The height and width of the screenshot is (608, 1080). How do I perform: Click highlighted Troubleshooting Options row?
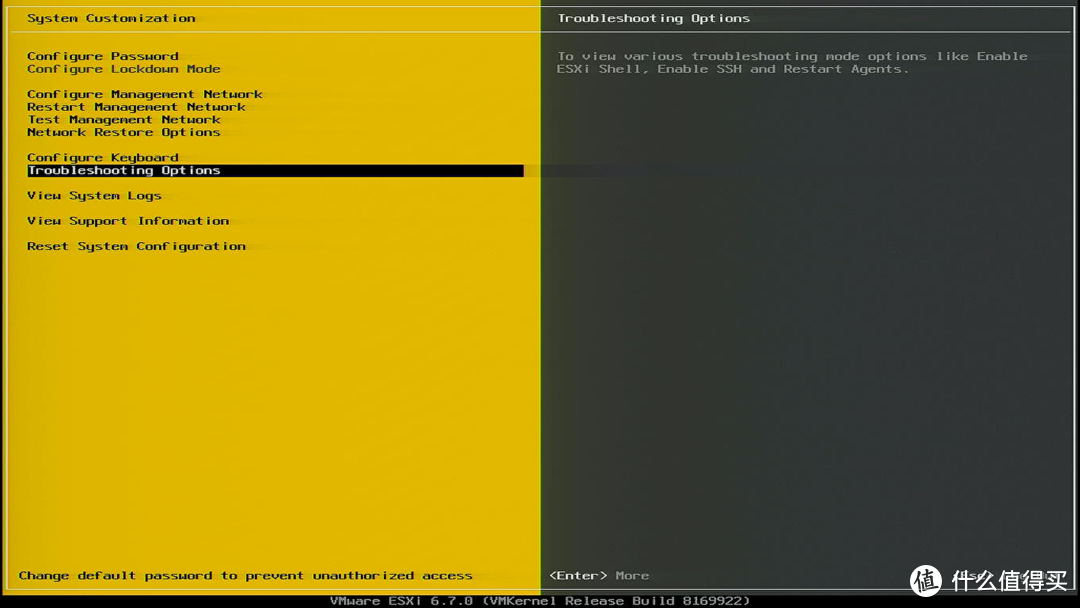(x=276, y=171)
